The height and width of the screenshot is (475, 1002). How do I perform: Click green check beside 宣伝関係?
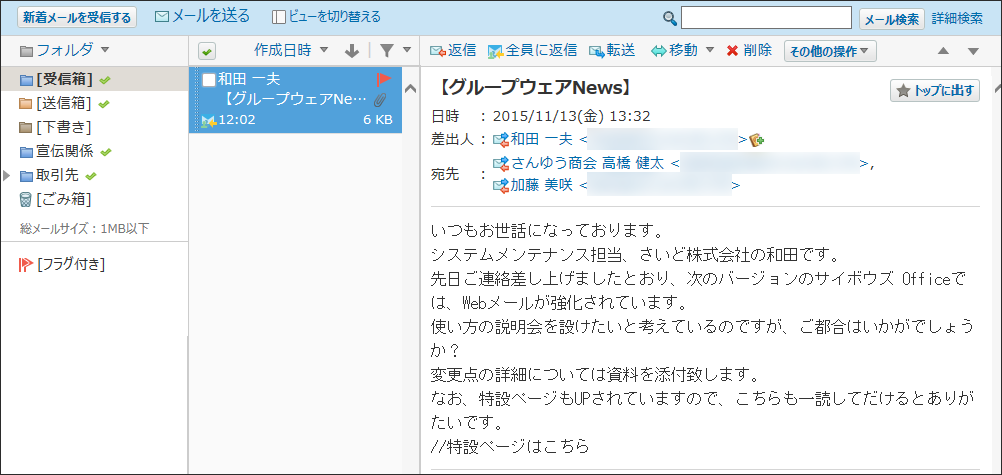point(107,152)
